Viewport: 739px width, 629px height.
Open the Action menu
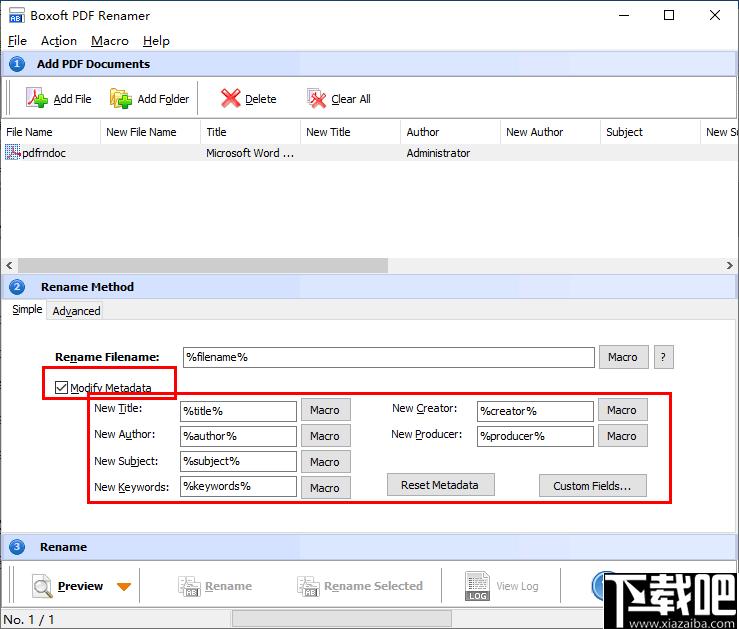tap(58, 41)
